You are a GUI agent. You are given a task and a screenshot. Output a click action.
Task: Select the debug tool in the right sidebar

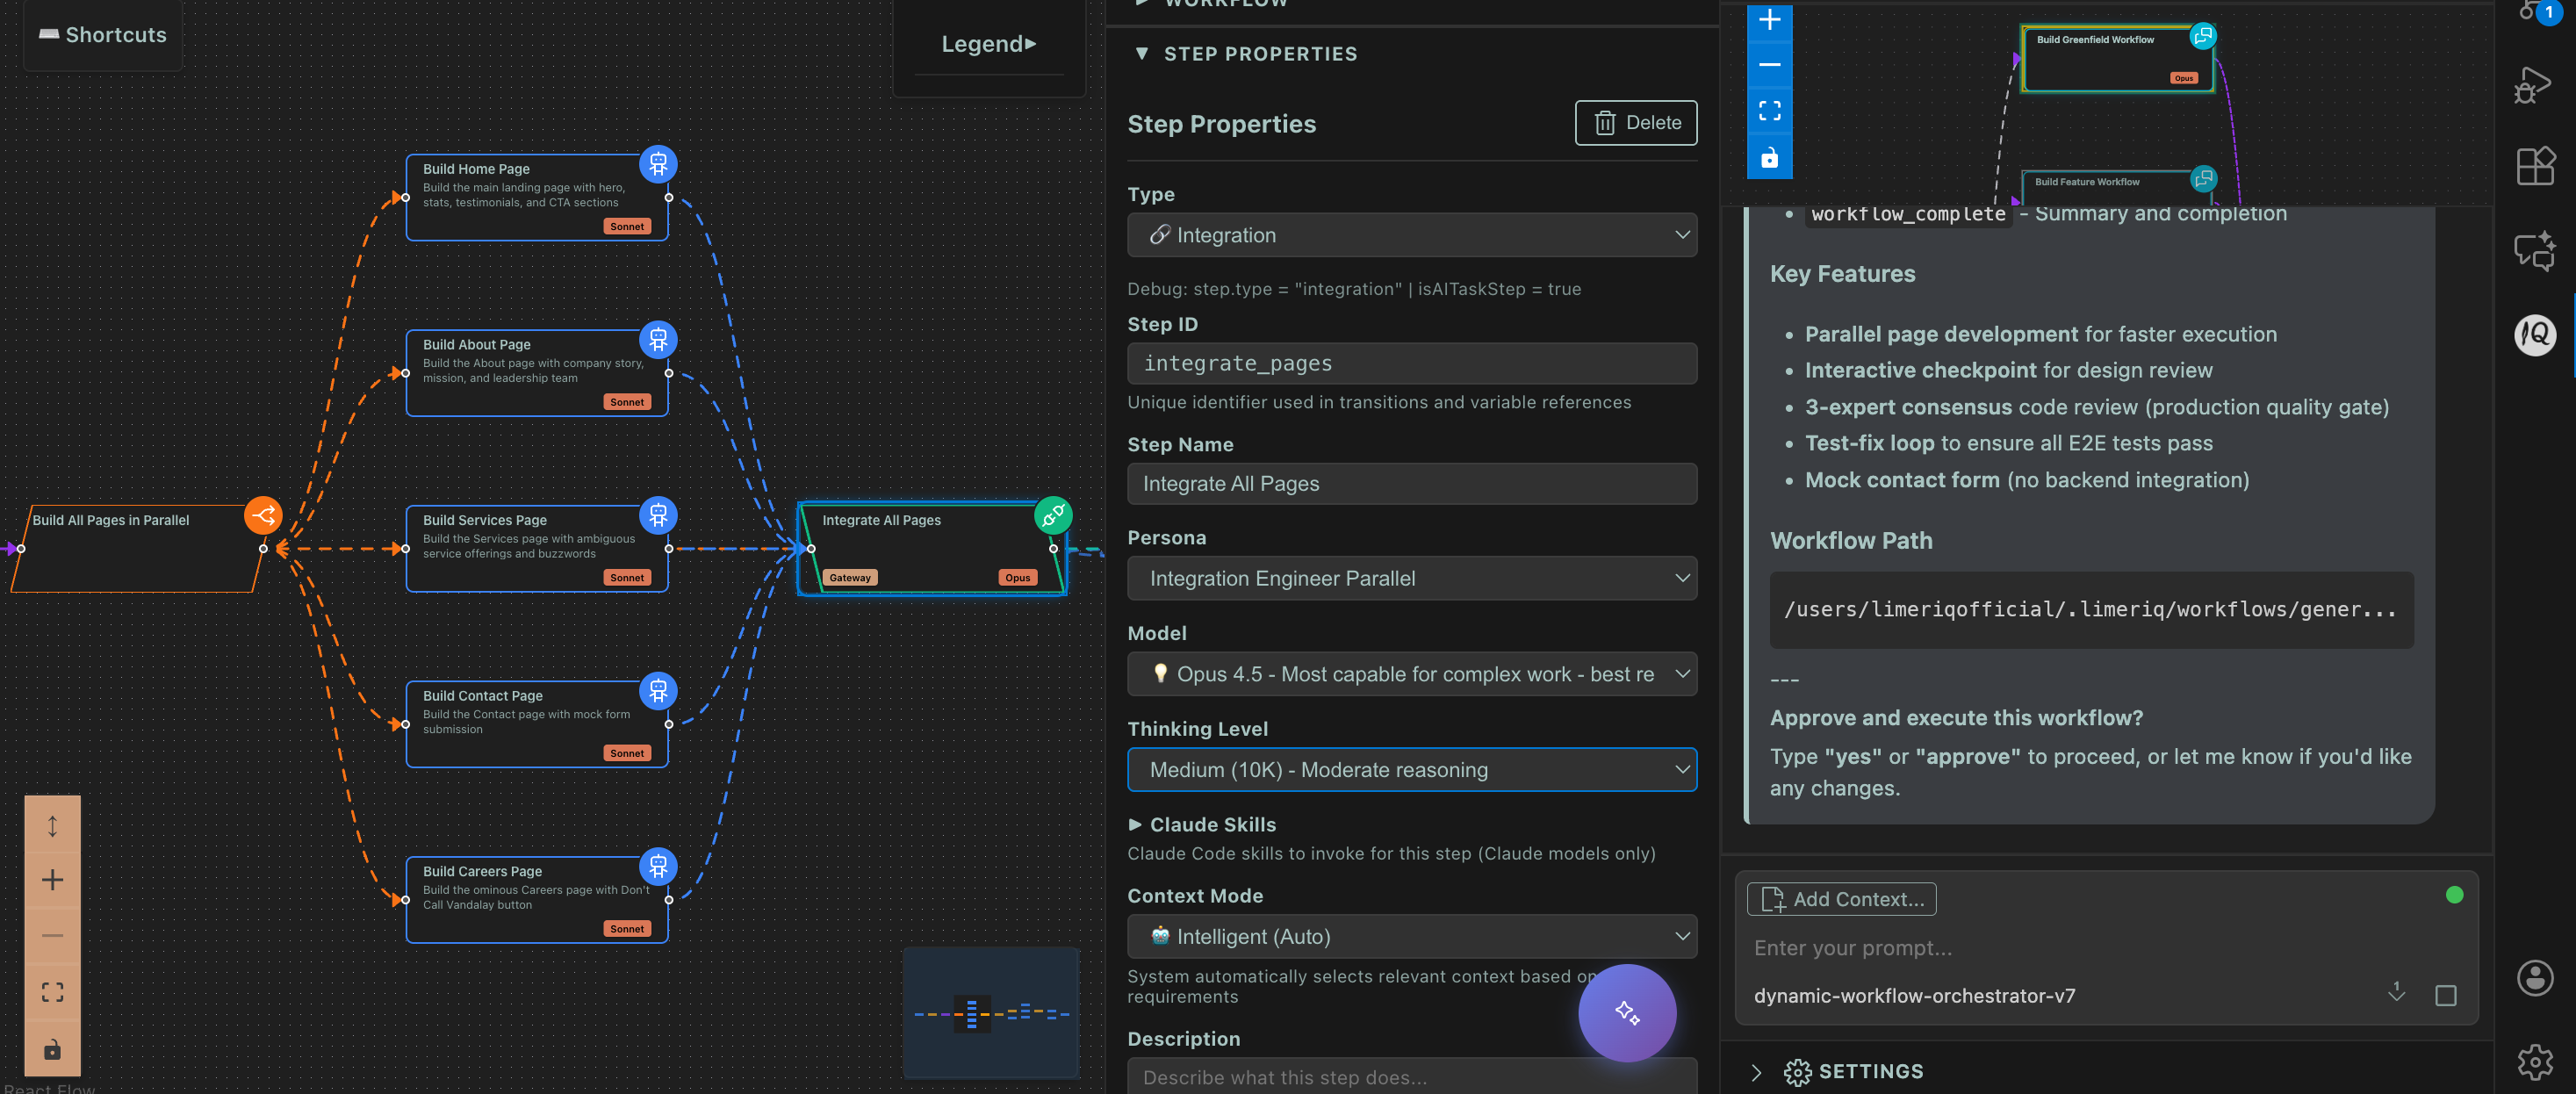[2534, 85]
